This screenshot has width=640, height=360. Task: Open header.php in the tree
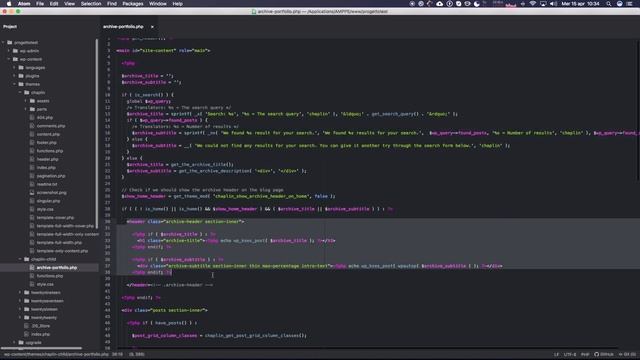point(47,159)
